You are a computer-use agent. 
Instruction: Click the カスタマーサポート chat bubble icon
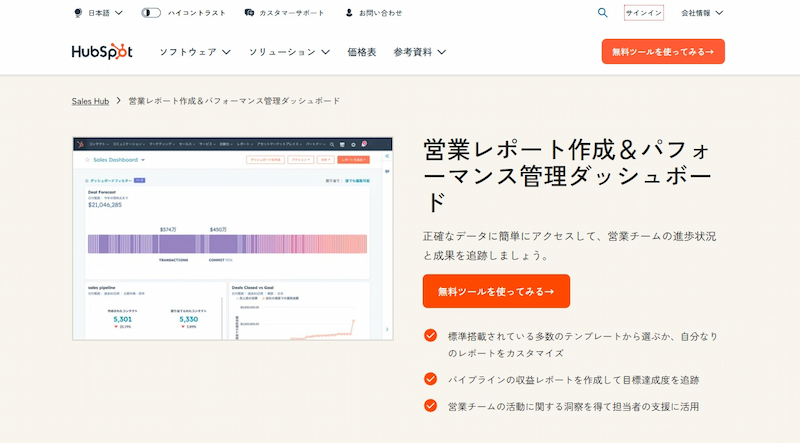pyautogui.click(x=249, y=13)
